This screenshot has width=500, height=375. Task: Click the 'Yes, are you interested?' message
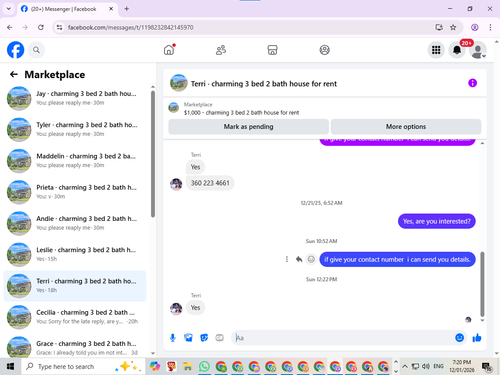pos(437,221)
